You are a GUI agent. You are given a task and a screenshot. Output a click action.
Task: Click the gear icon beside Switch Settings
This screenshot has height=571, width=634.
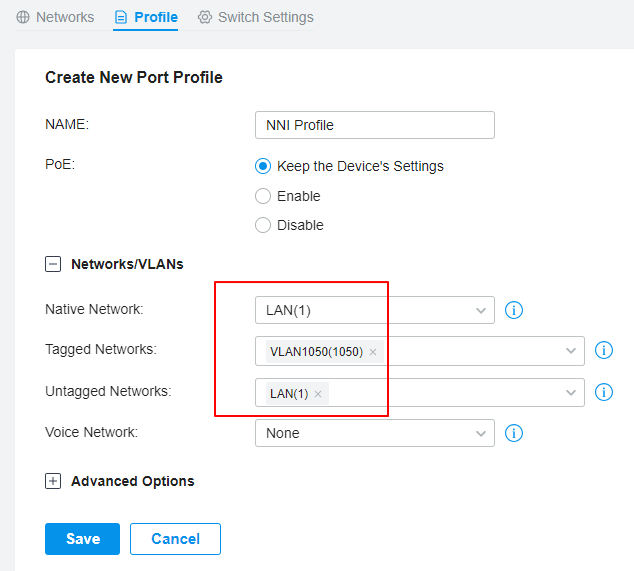[205, 17]
